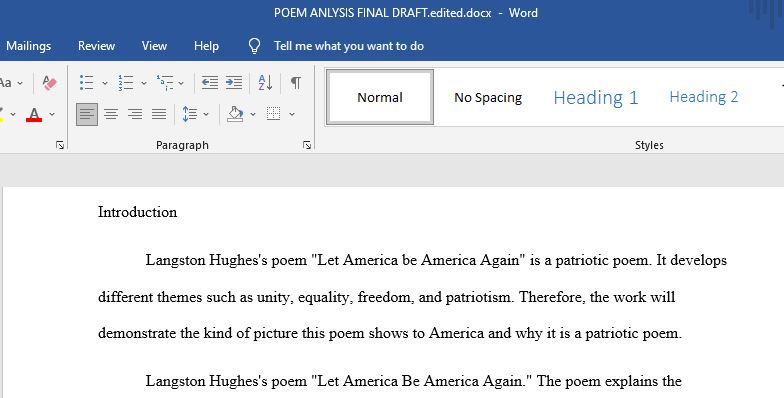Open the Mailings tab
The width and height of the screenshot is (784, 398).
coord(28,46)
